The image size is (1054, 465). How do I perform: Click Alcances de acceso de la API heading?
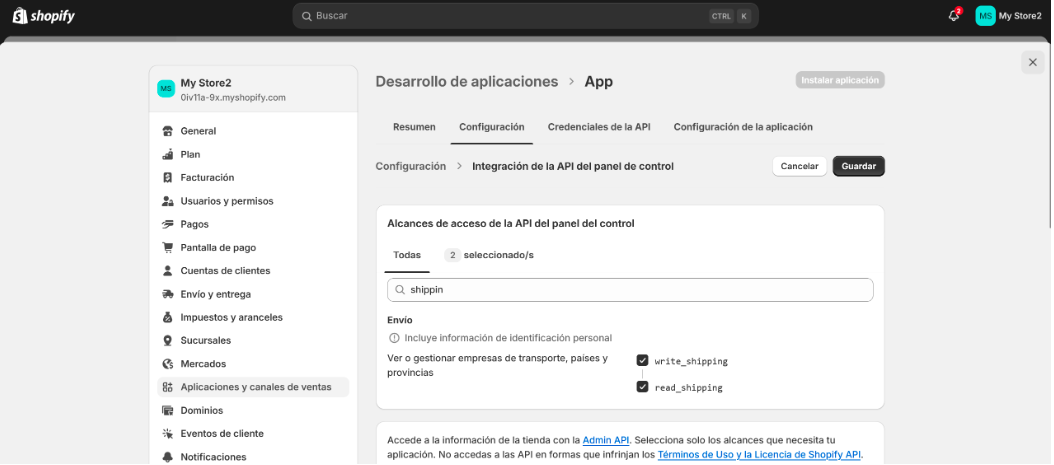[511, 224]
